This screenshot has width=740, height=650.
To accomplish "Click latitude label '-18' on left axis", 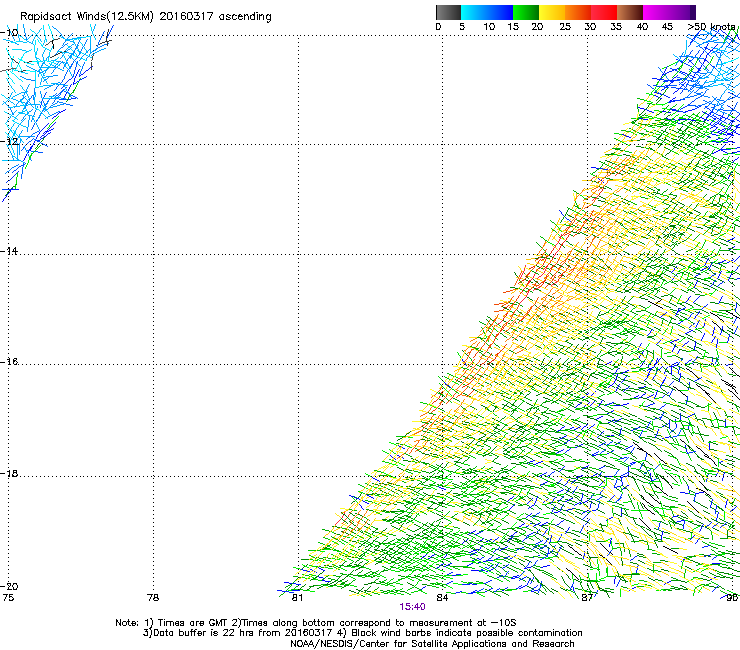I will pos(9,473).
